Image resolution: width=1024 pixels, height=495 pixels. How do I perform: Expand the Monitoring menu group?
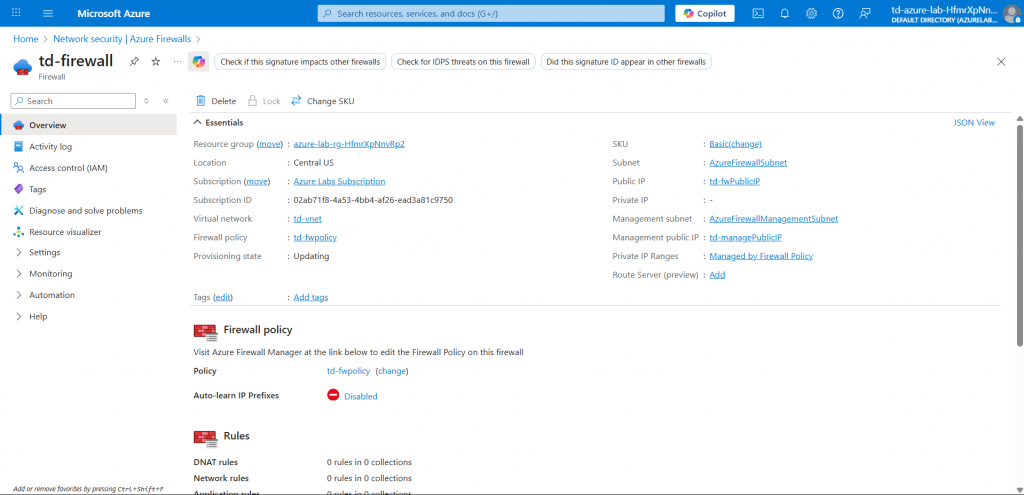[x=18, y=274]
